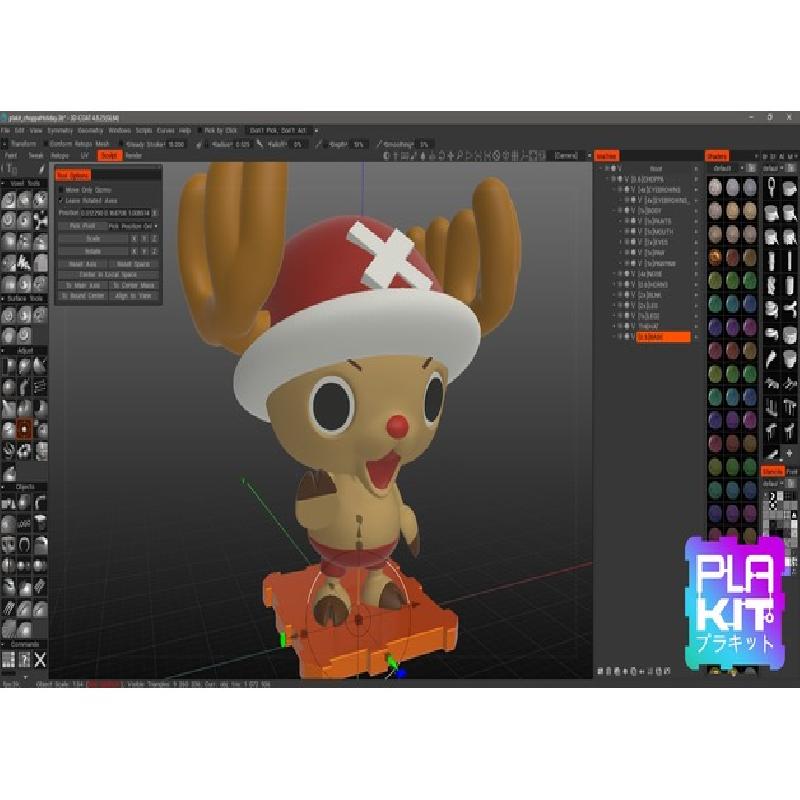Toggle Conform Retopo Mesh checkbox
800x800 pixels.
tap(46, 144)
